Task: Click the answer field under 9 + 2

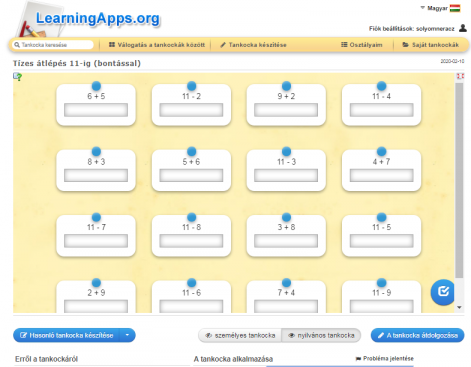Action: [286, 110]
